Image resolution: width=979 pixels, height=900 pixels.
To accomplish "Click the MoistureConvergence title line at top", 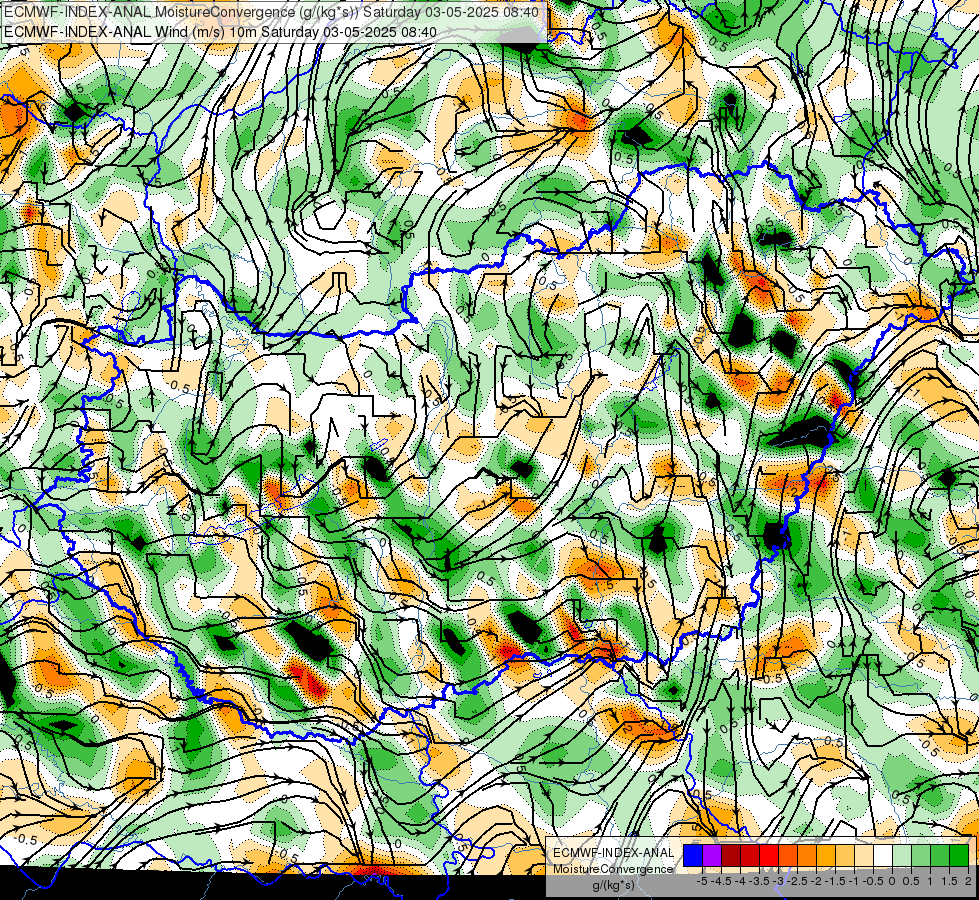I will click(271, 12).
